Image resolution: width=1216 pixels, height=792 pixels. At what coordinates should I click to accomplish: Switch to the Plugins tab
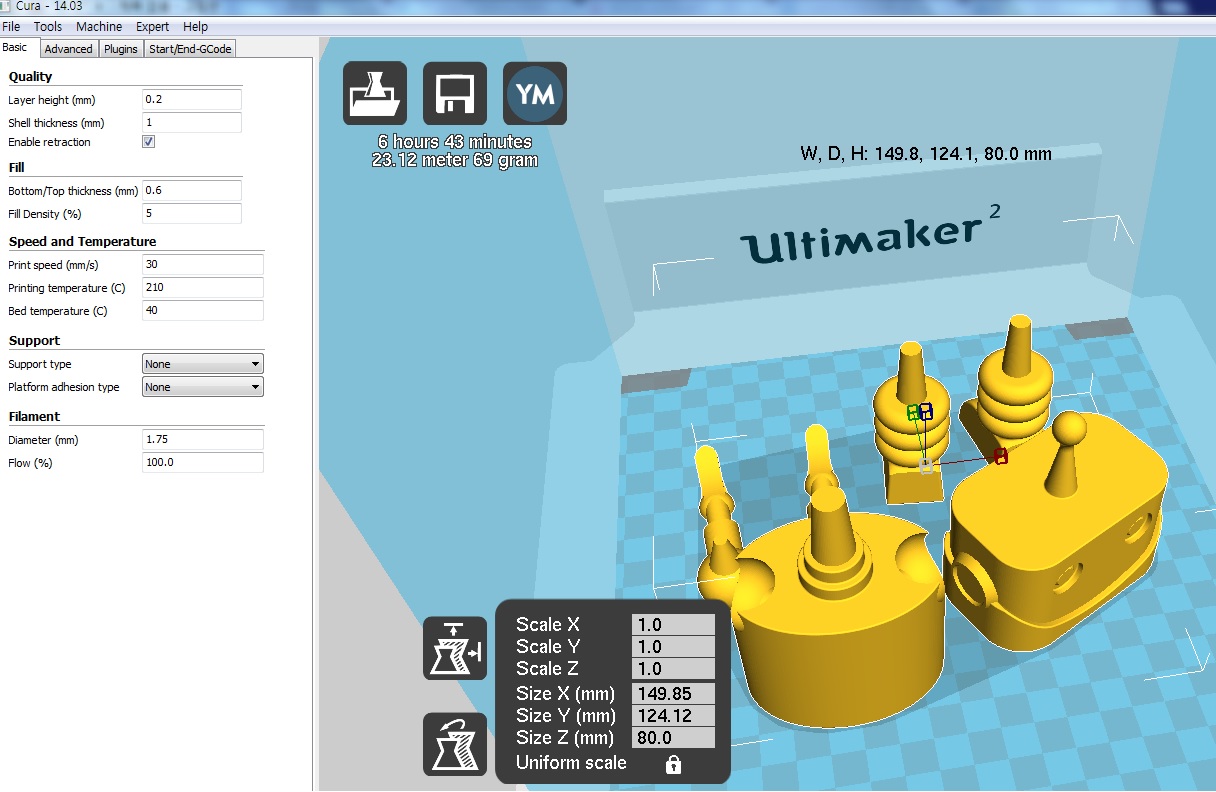(x=121, y=49)
